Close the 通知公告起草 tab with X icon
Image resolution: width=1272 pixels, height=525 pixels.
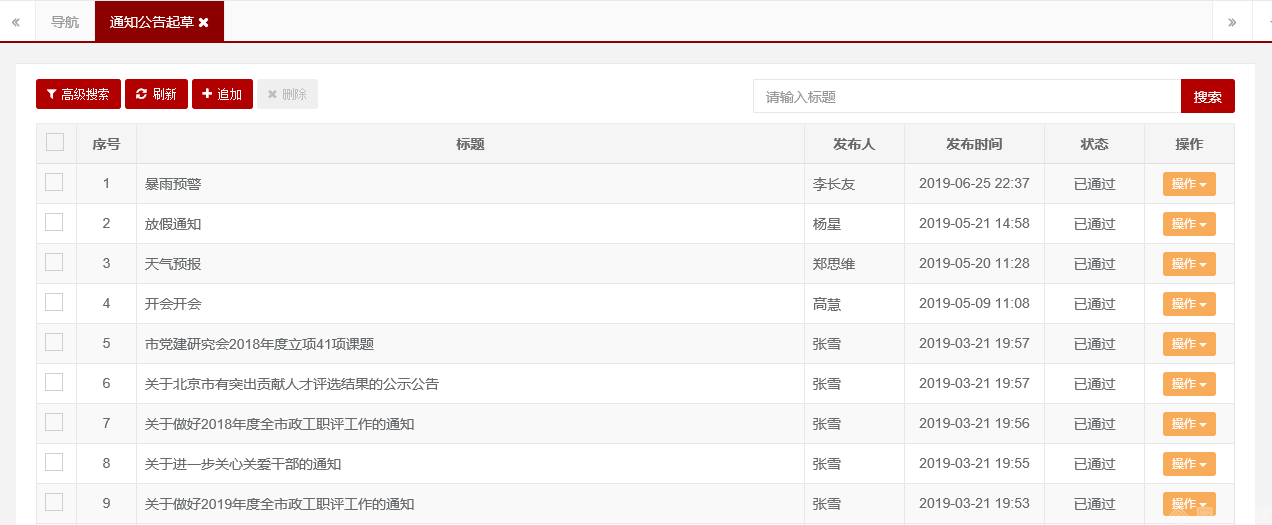[204, 22]
